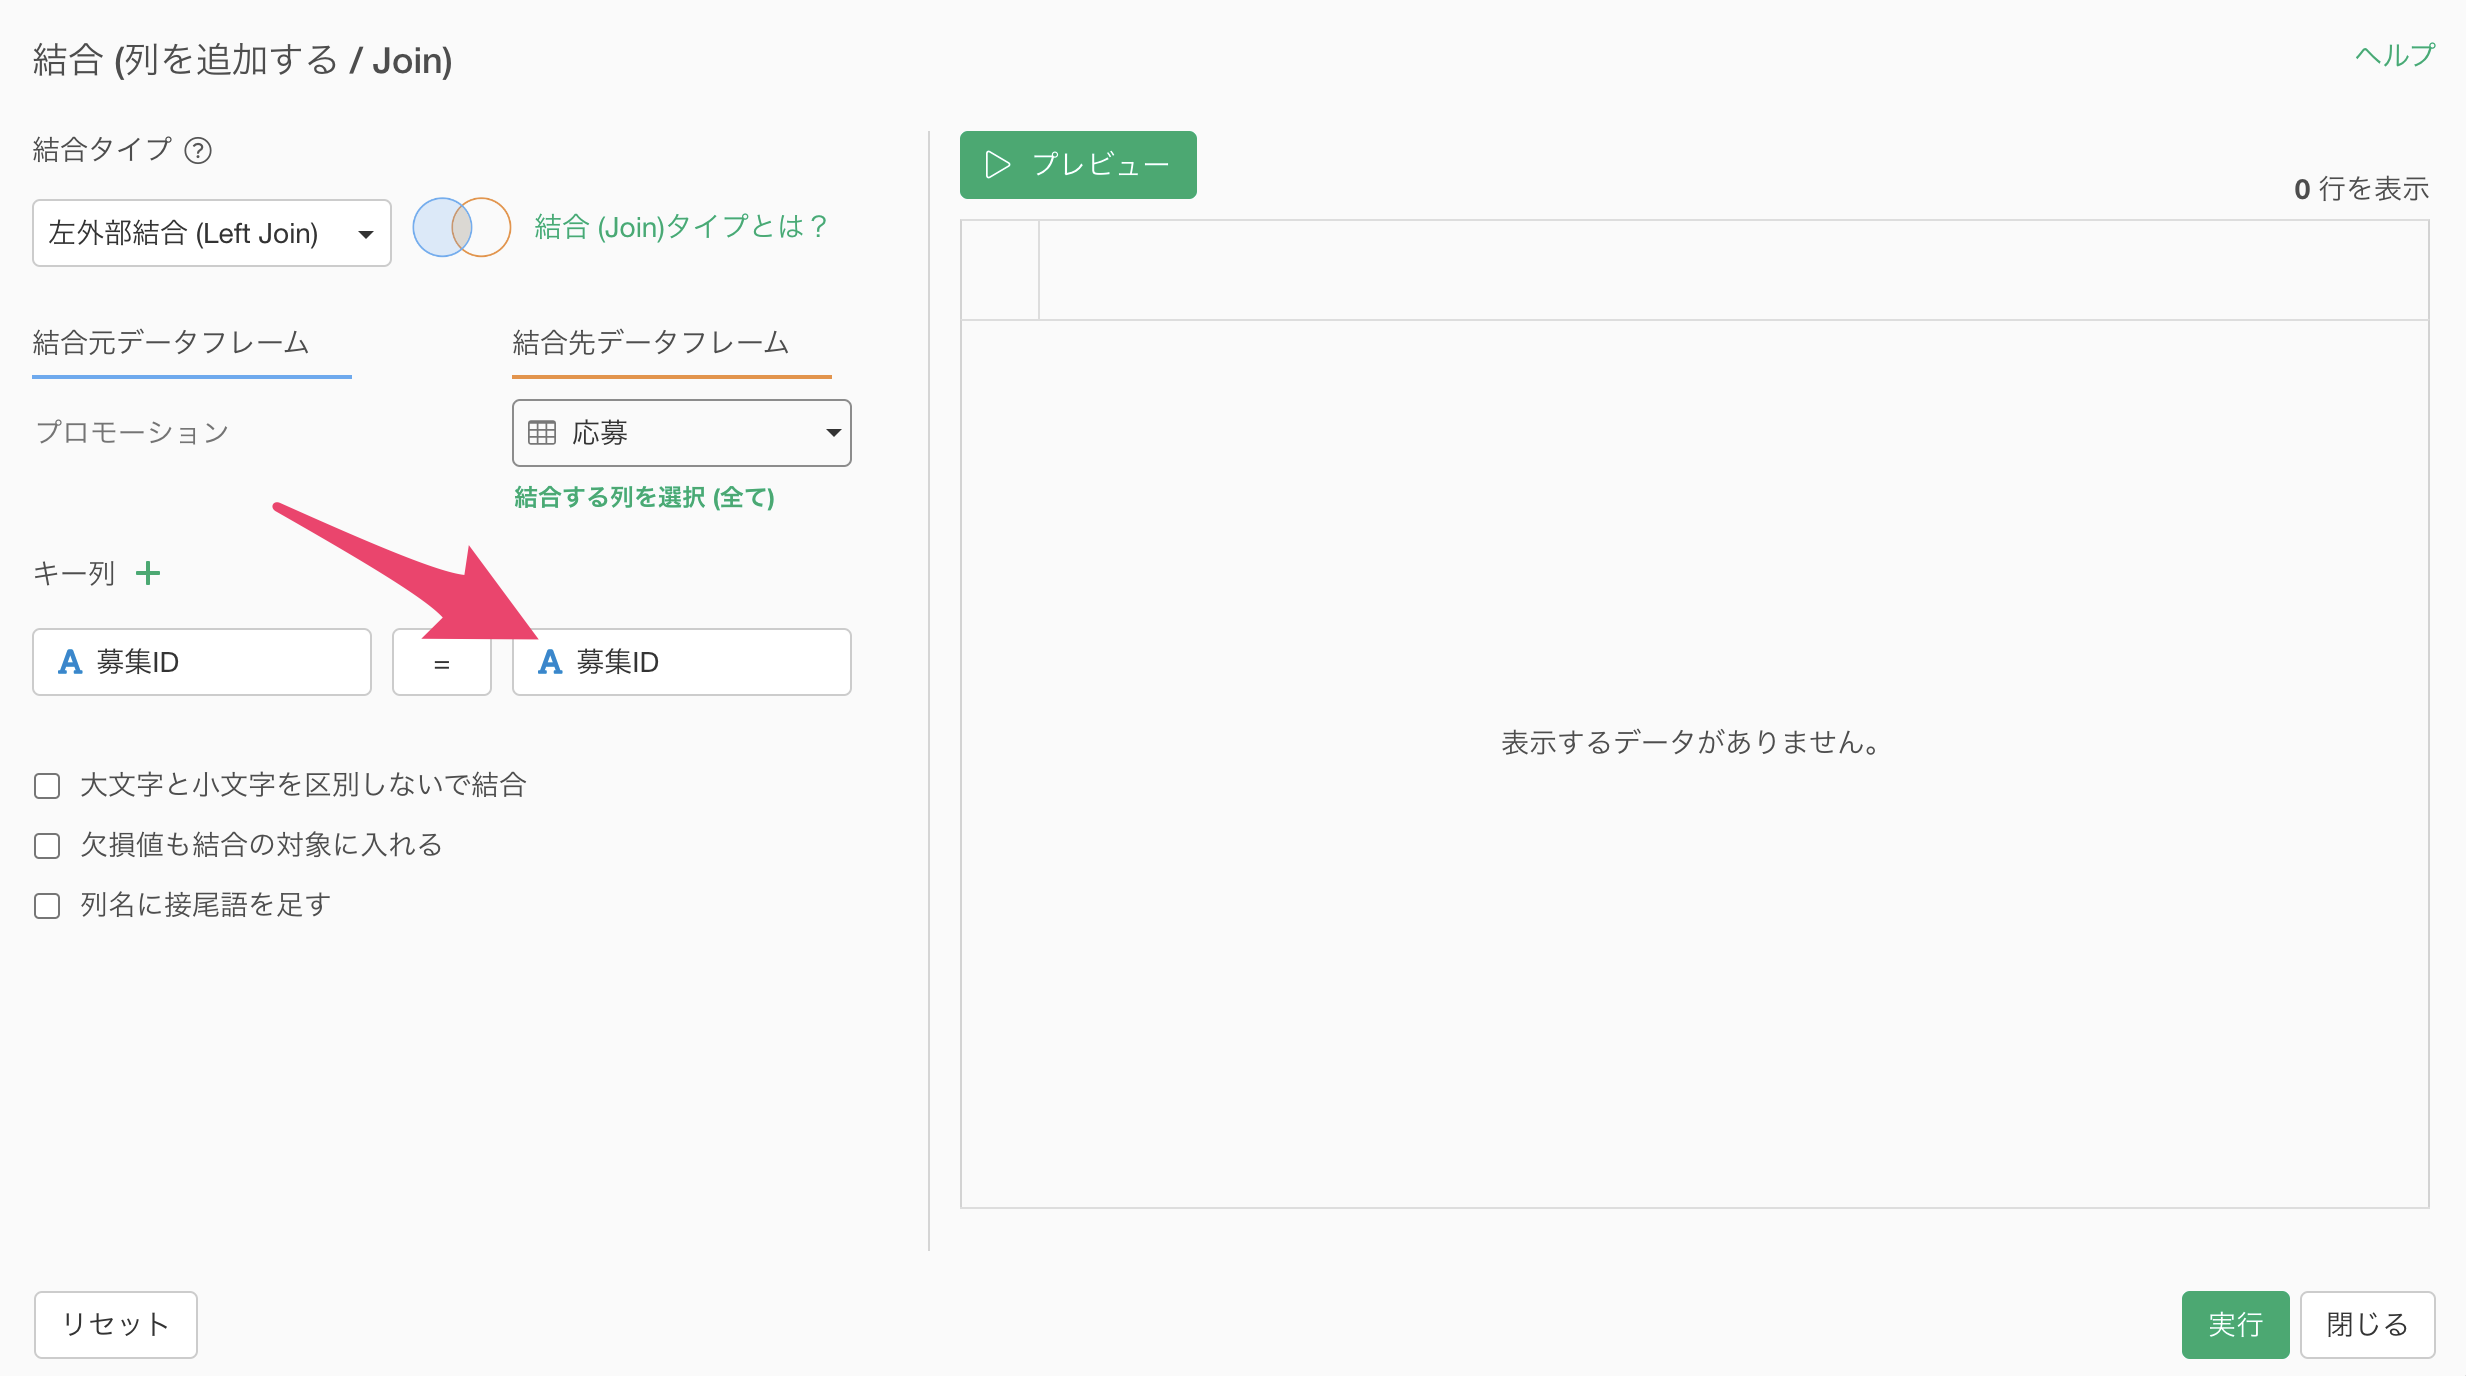Click the 結合タイプ label
This screenshot has width=2466, height=1376.
[x=102, y=150]
